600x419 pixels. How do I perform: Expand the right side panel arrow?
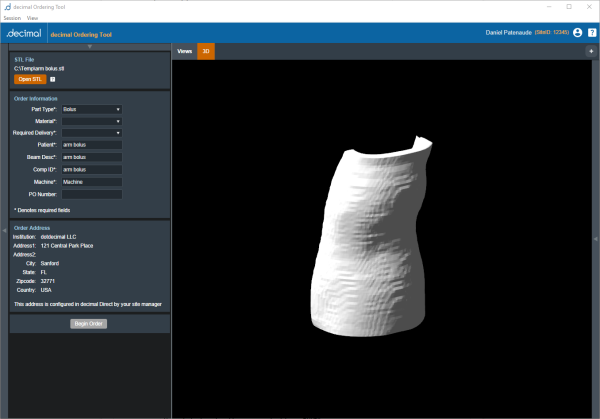596,238
